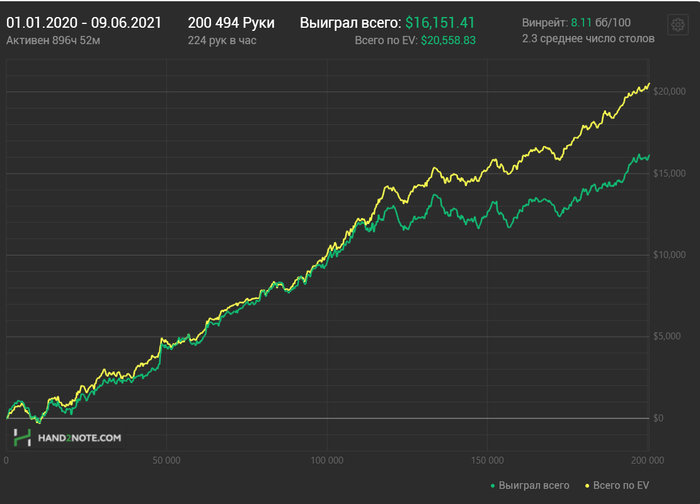Image resolution: width=700 pixels, height=504 pixels.
Task: Click the $10,000 y-axis label
Action: point(669,255)
